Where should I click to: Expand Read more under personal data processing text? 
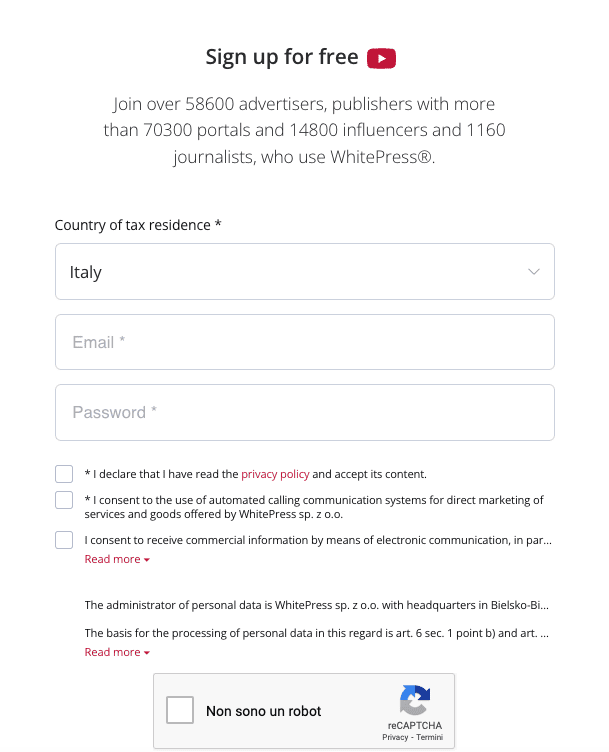117,652
